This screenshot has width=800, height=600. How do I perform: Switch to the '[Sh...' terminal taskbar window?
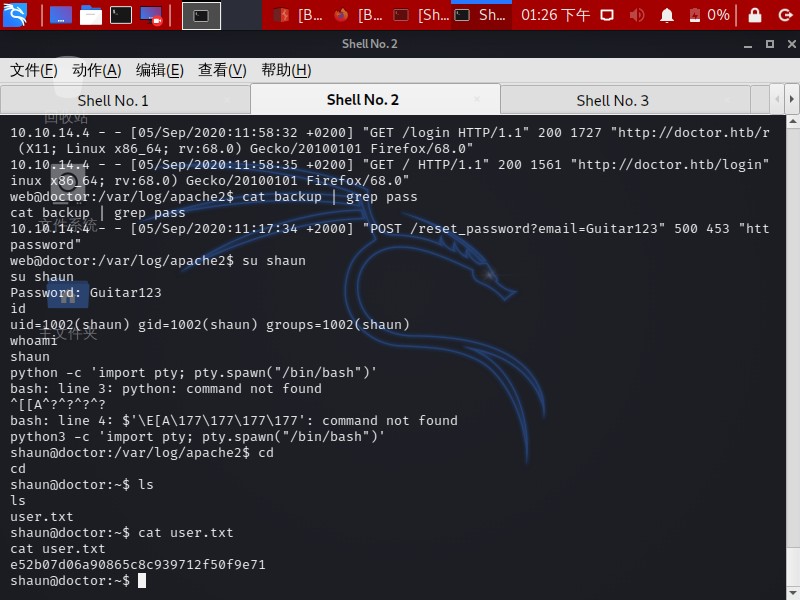click(421, 15)
